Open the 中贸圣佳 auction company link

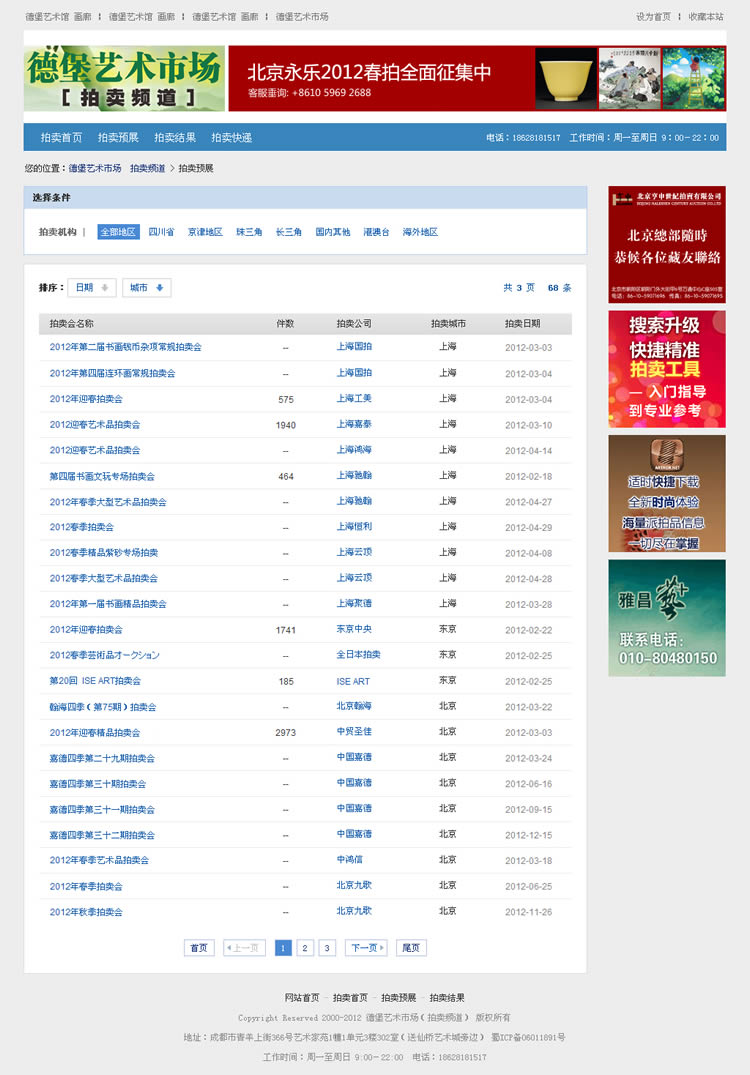(x=354, y=732)
